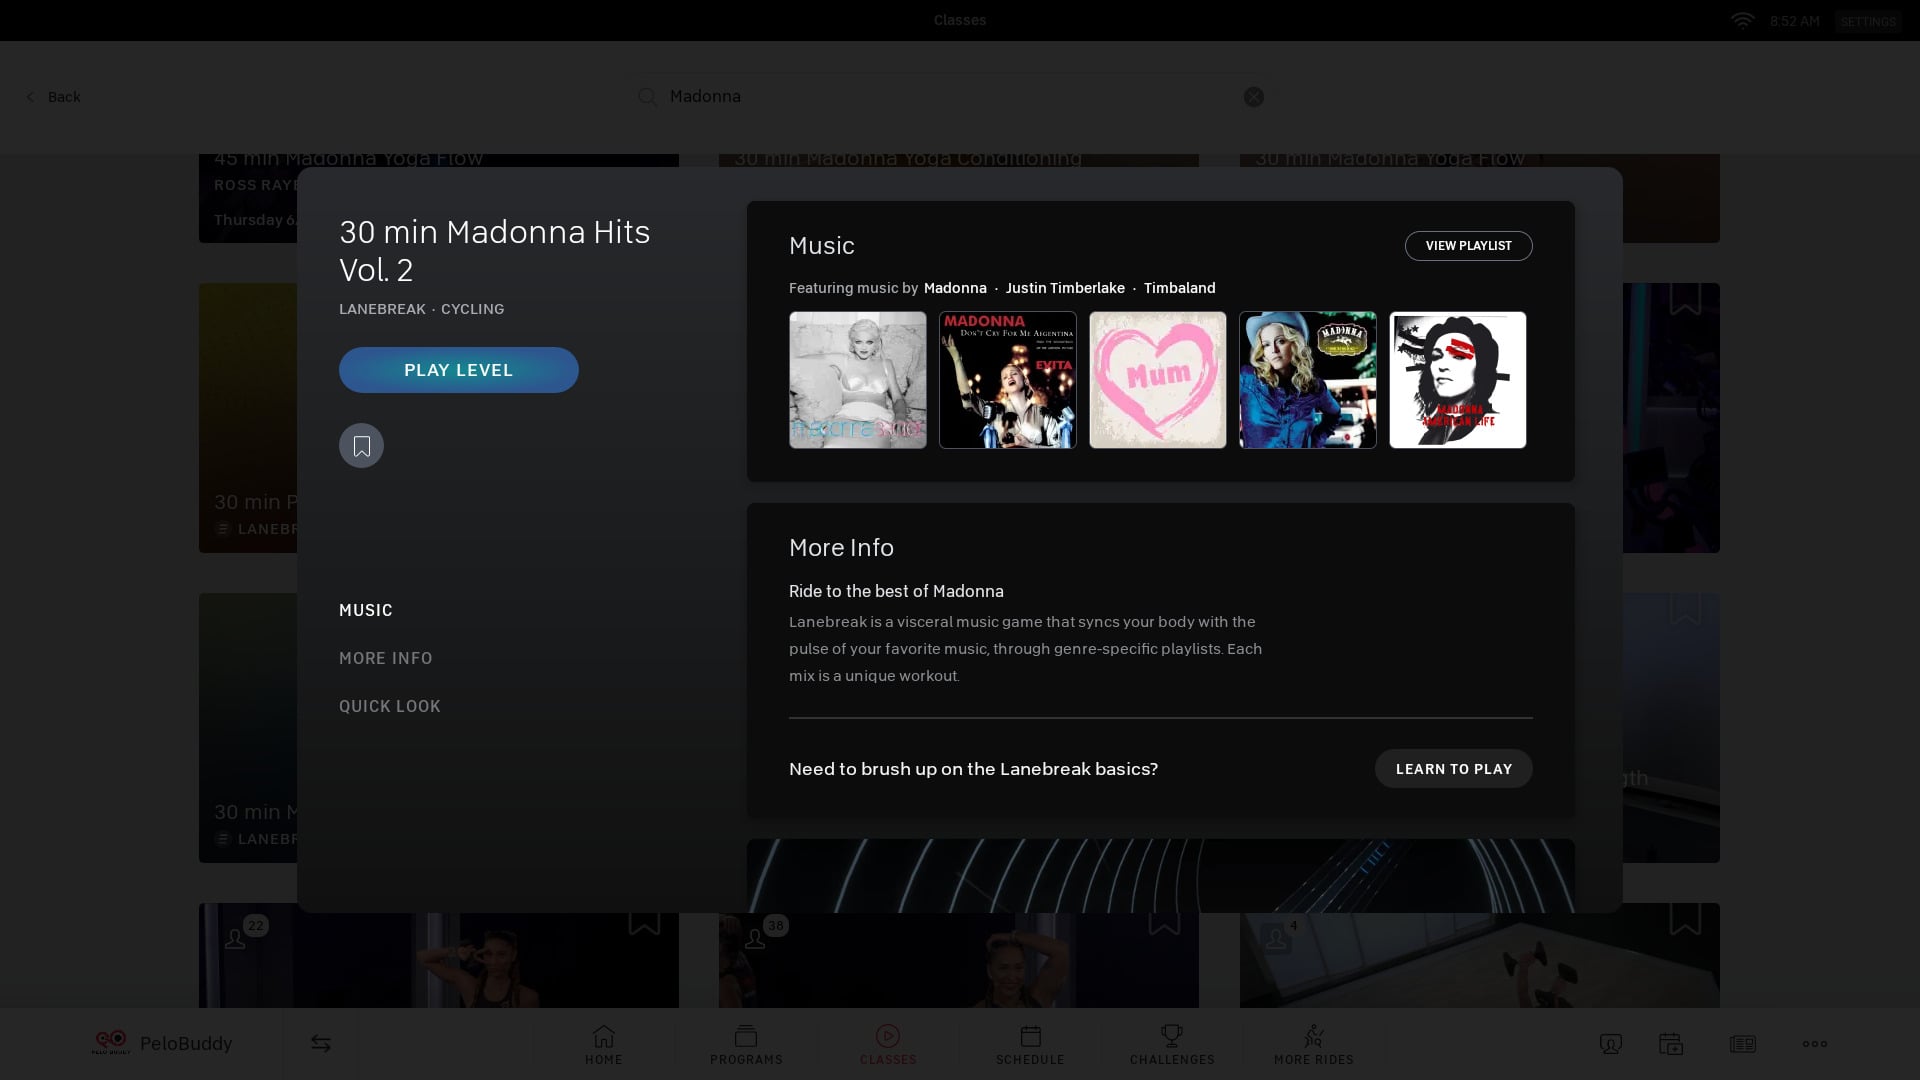
Task: Open More Rides in bottom navigation
Action: [x=1314, y=1044]
